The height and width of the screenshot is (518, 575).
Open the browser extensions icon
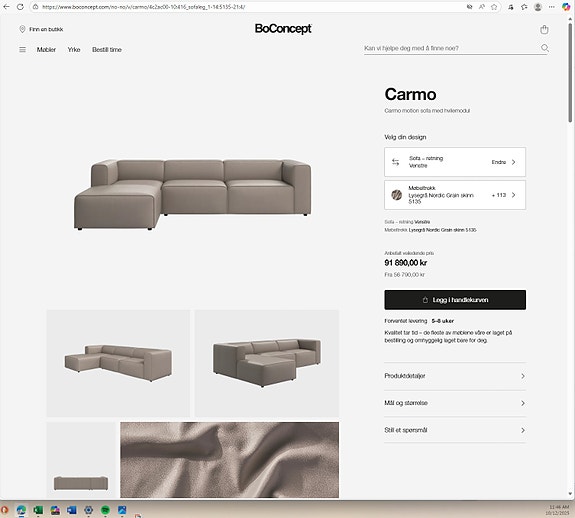pyautogui.click(x=510, y=7)
